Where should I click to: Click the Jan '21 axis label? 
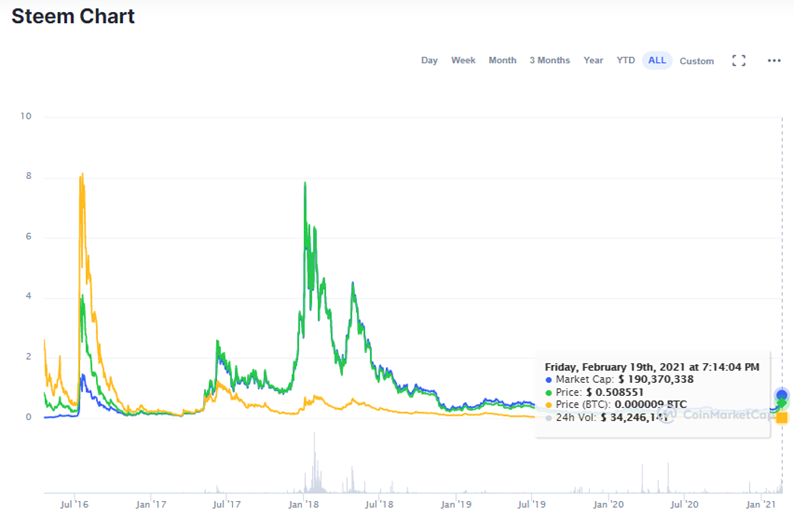pyautogui.click(x=761, y=504)
